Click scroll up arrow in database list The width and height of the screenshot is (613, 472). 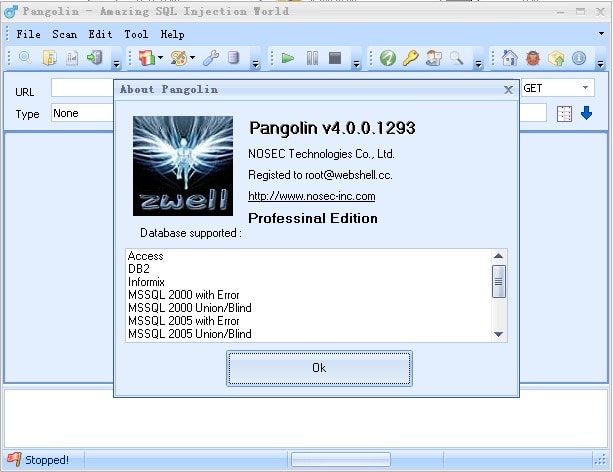(x=498, y=256)
